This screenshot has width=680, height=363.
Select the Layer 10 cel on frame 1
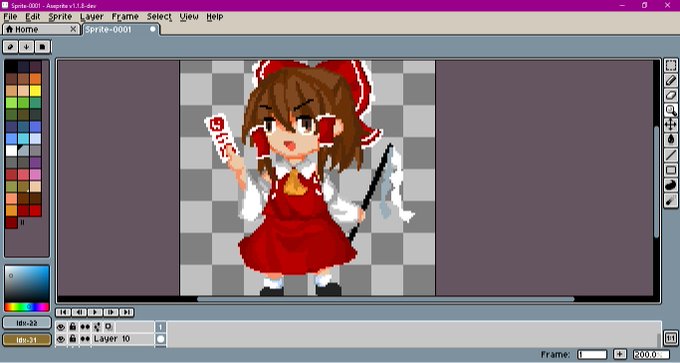pos(160,339)
